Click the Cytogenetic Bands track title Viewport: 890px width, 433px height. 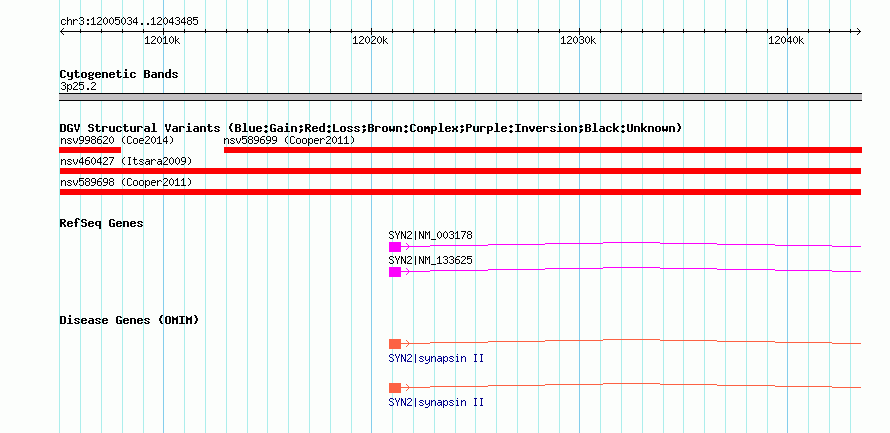[119, 74]
